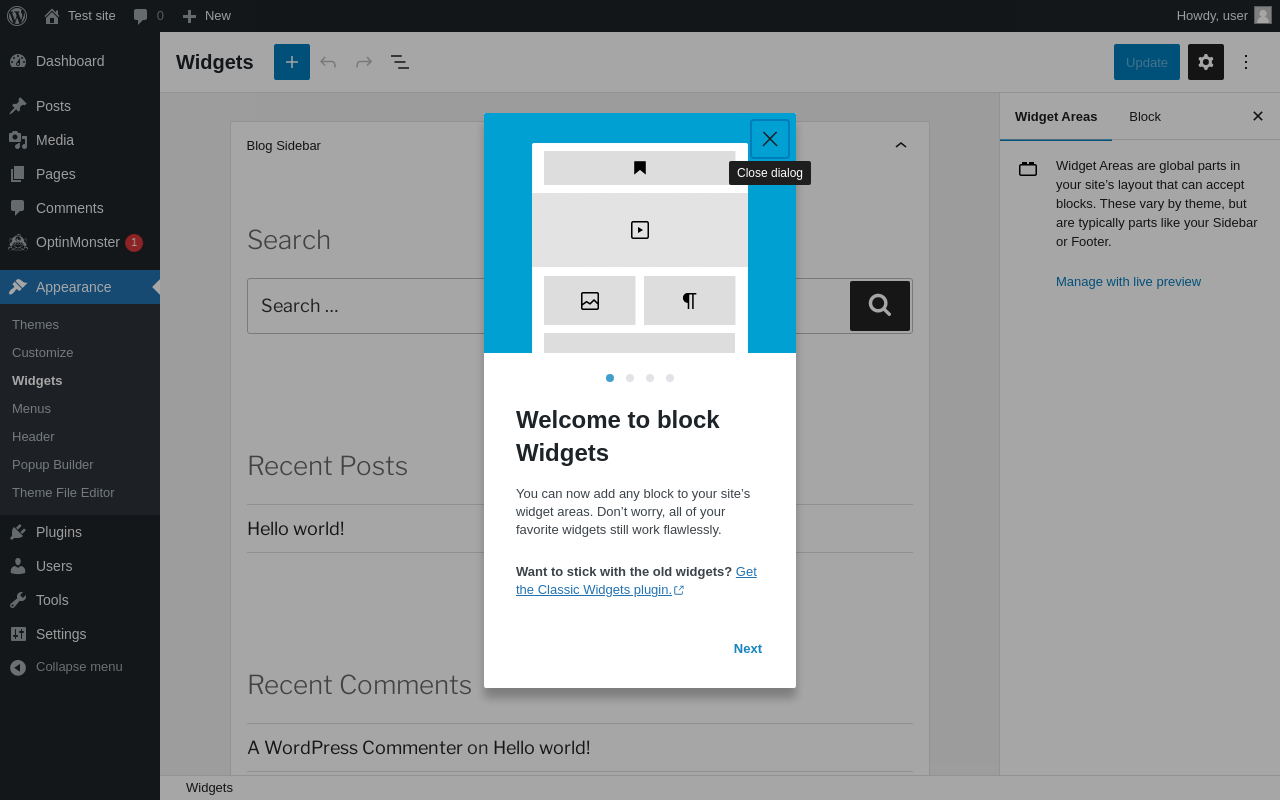Jump to fourth page dot of guide
Image resolution: width=1280 pixels, height=800 pixels.
[x=670, y=378]
